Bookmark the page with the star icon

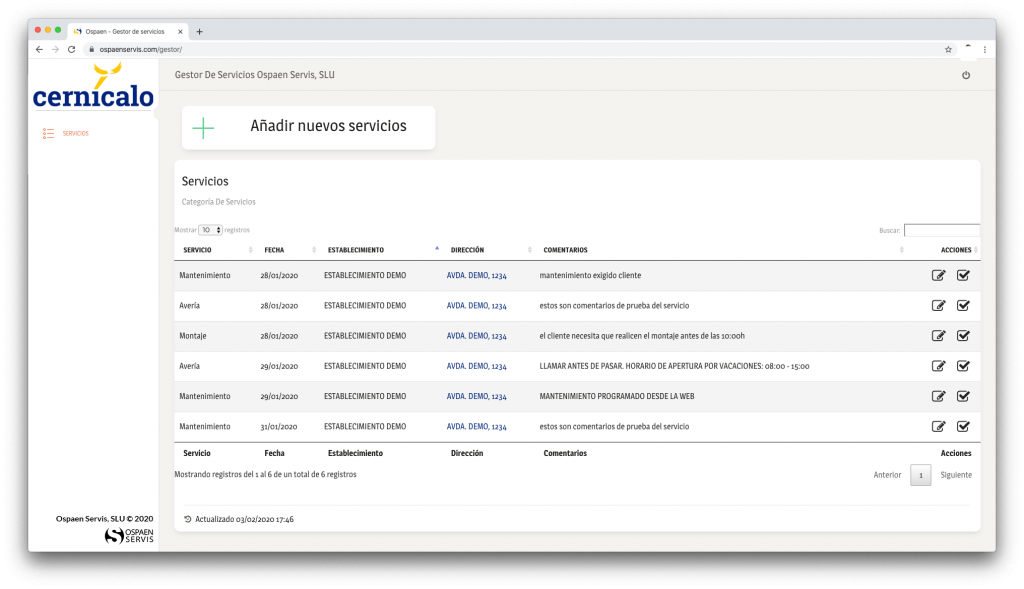[x=948, y=49]
